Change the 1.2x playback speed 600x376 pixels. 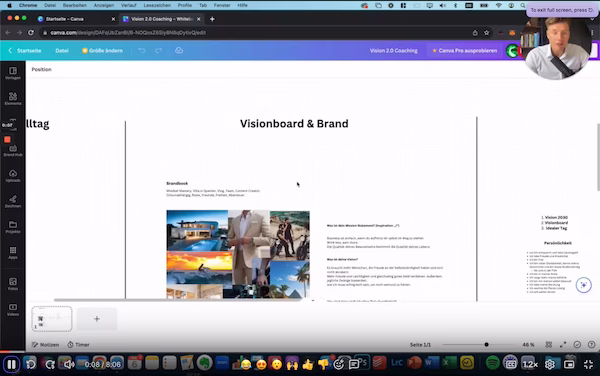click(530, 364)
